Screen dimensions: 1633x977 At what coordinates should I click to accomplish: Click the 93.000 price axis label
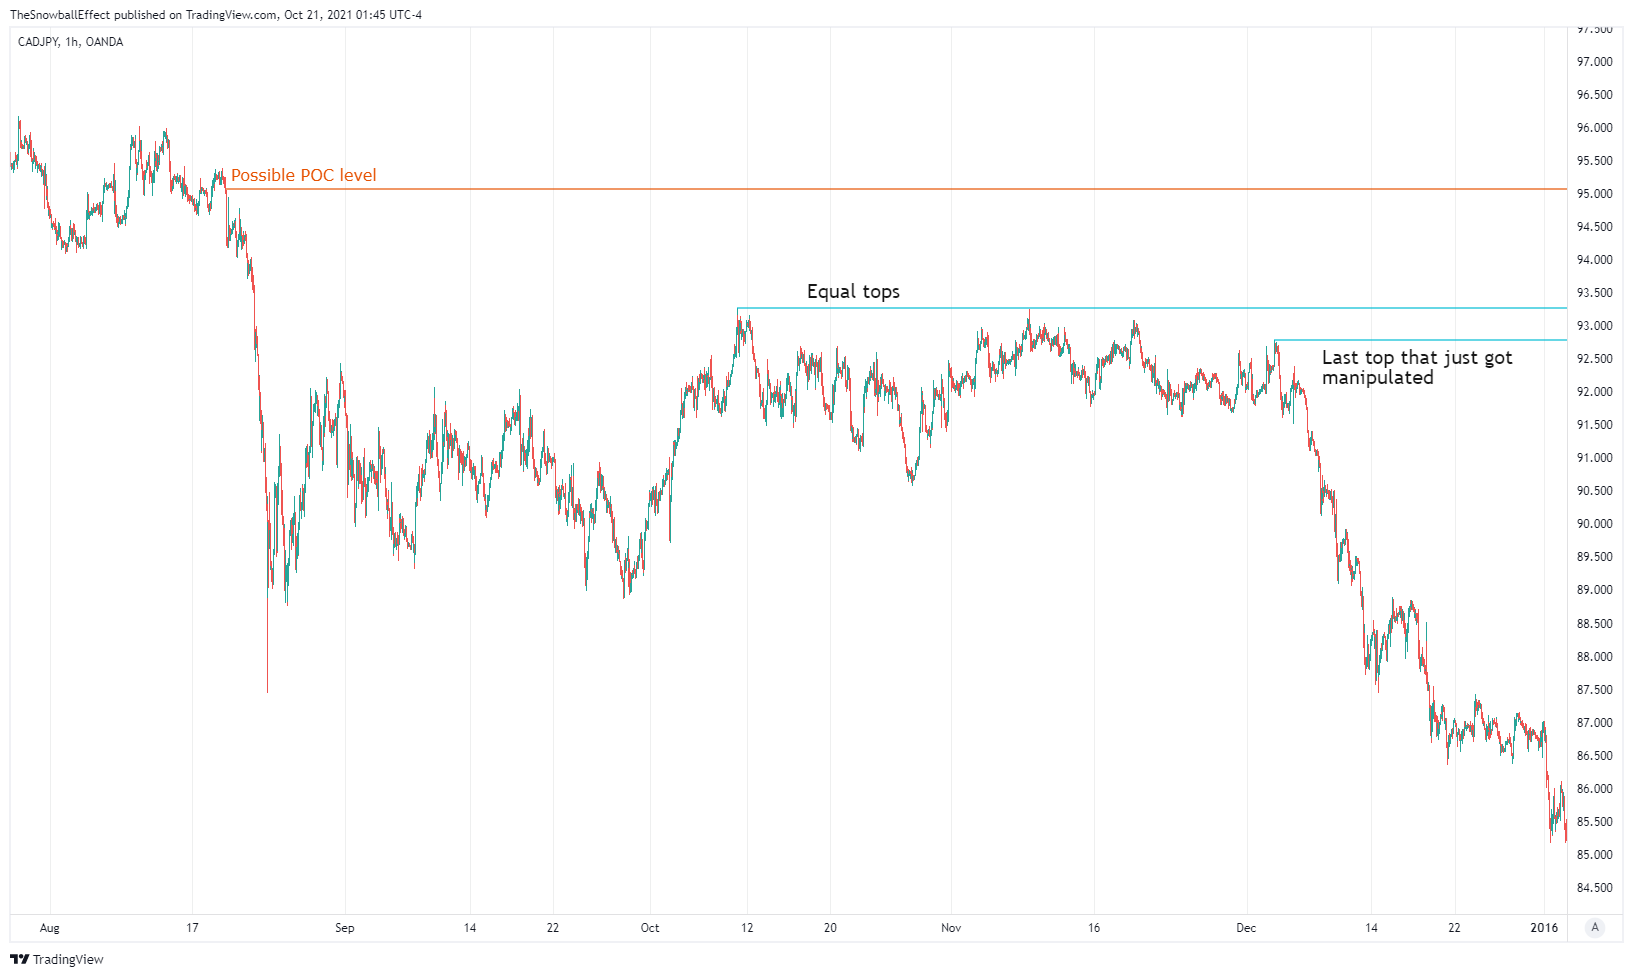(x=1594, y=326)
